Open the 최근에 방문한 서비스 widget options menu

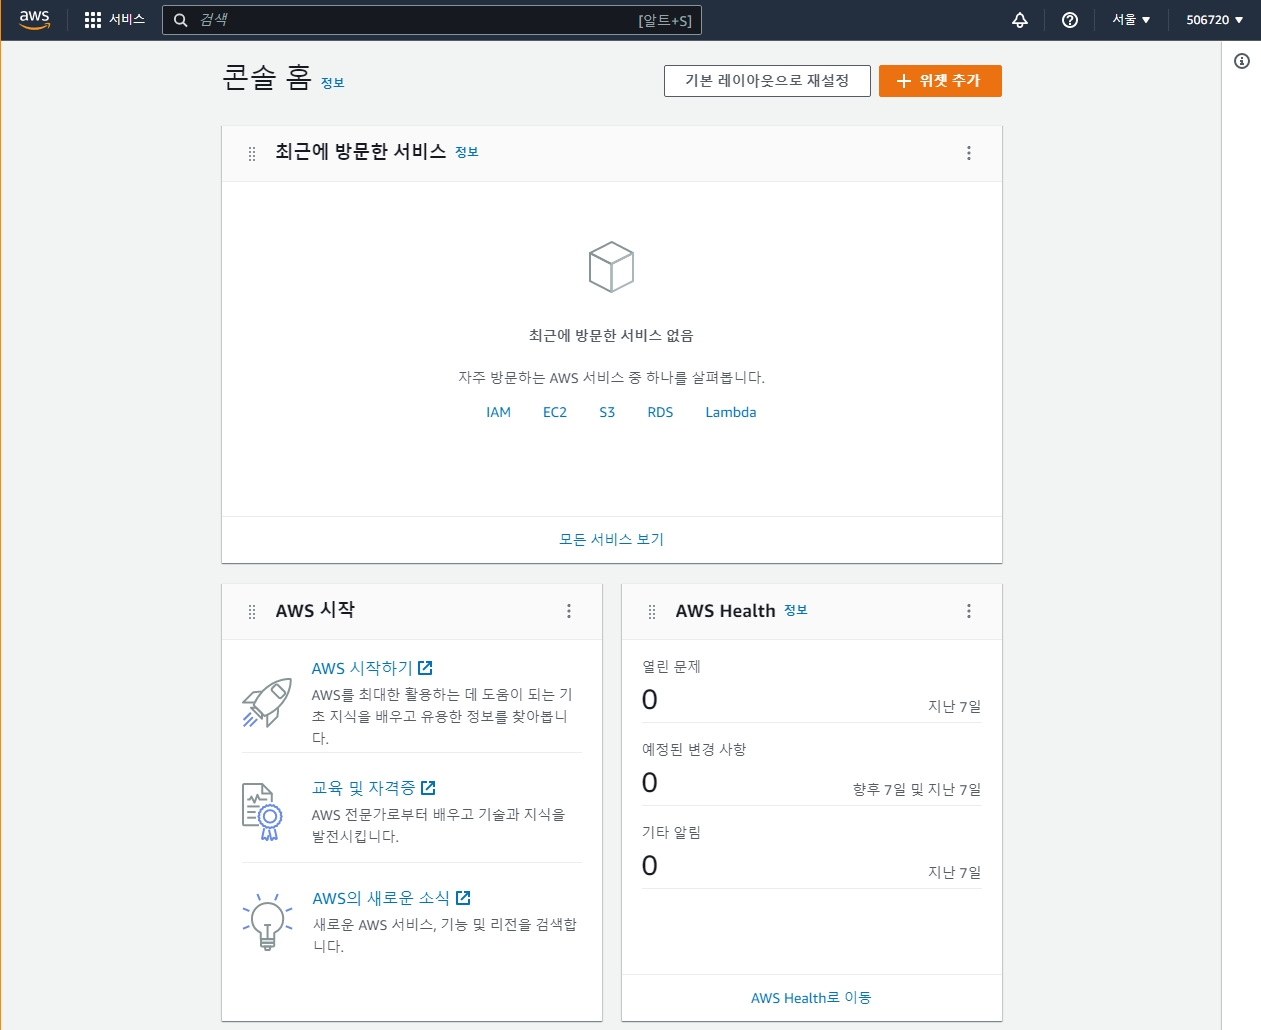pyautogui.click(x=969, y=153)
